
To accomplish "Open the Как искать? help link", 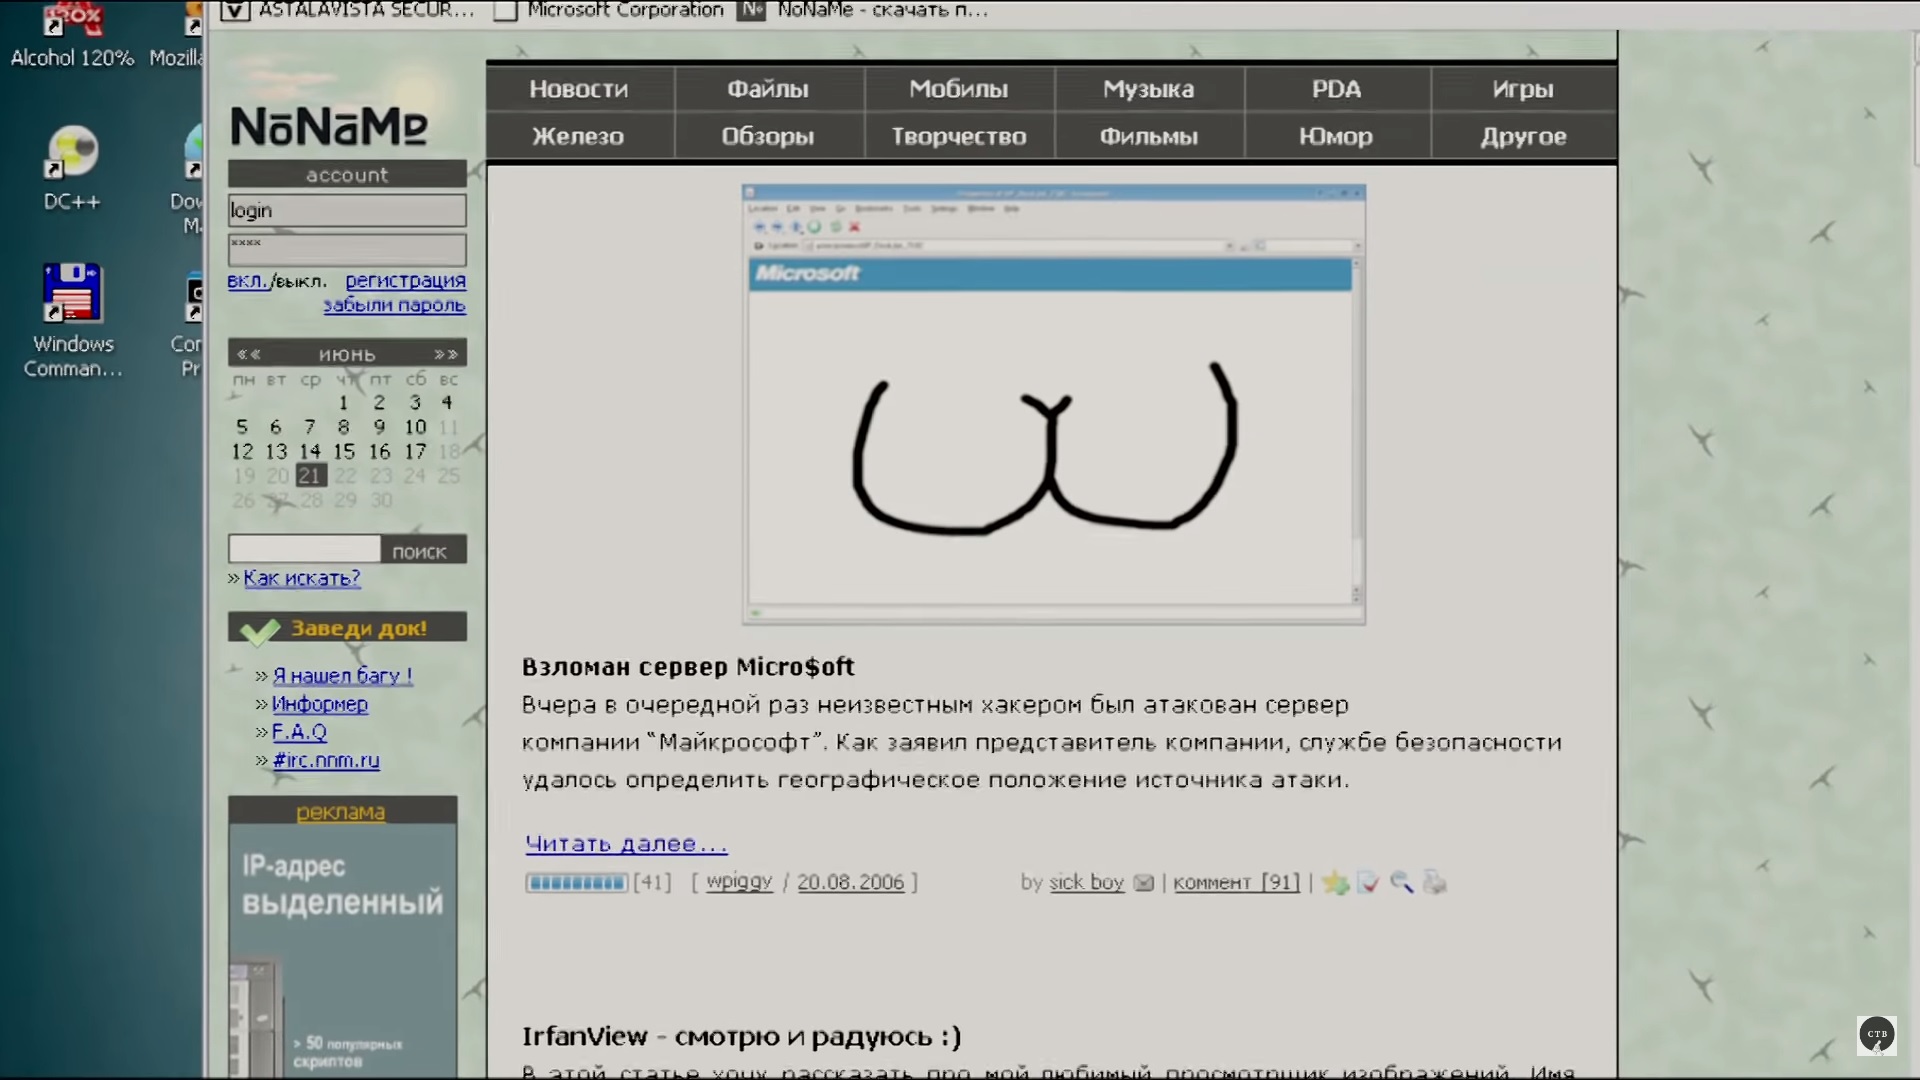I will [302, 578].
